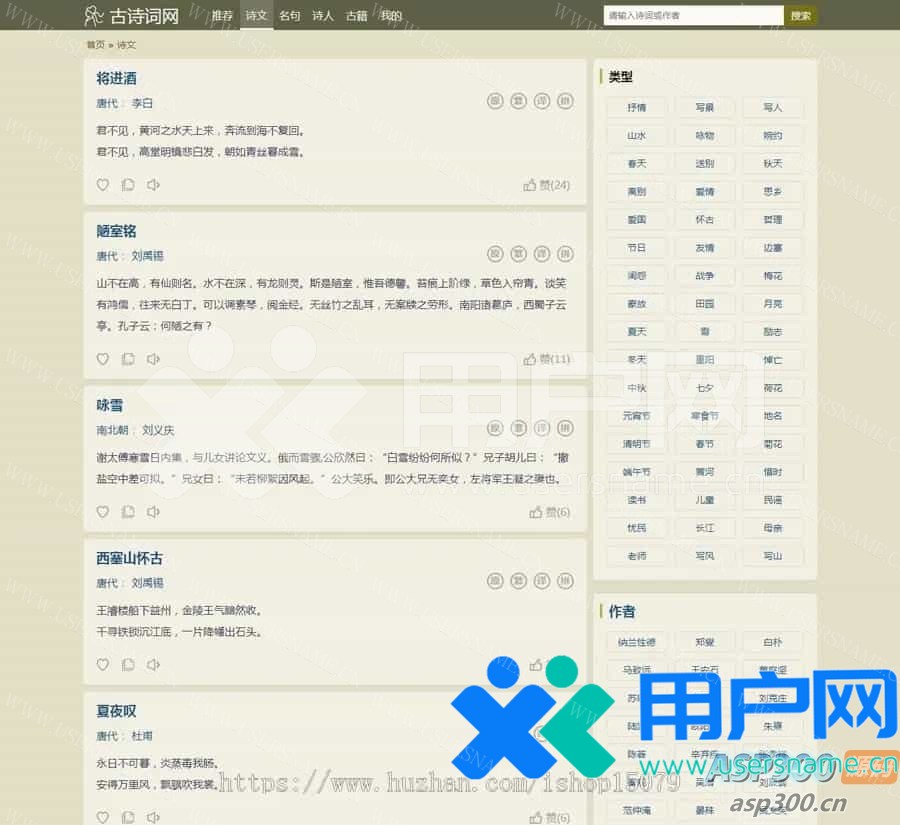Like 将进酒 with the thumbs-up icon

[x=530, y=185]
